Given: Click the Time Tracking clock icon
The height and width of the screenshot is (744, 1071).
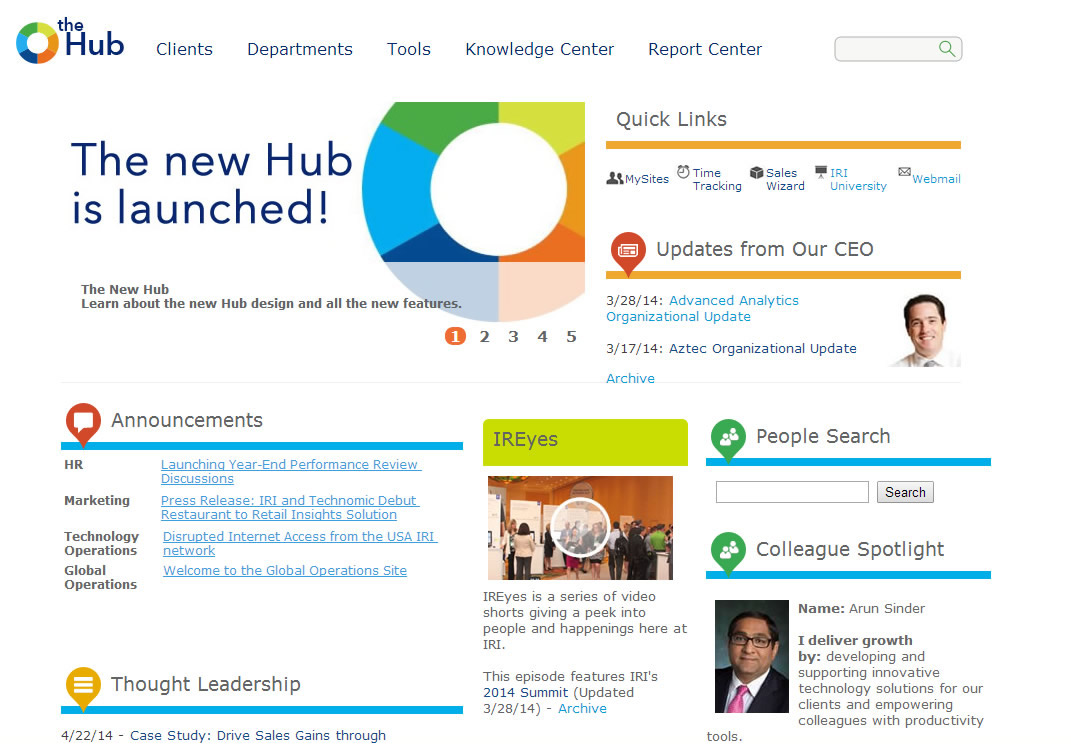Looking at the screenshot, I should pyautogui.click(x=683, y=172).
